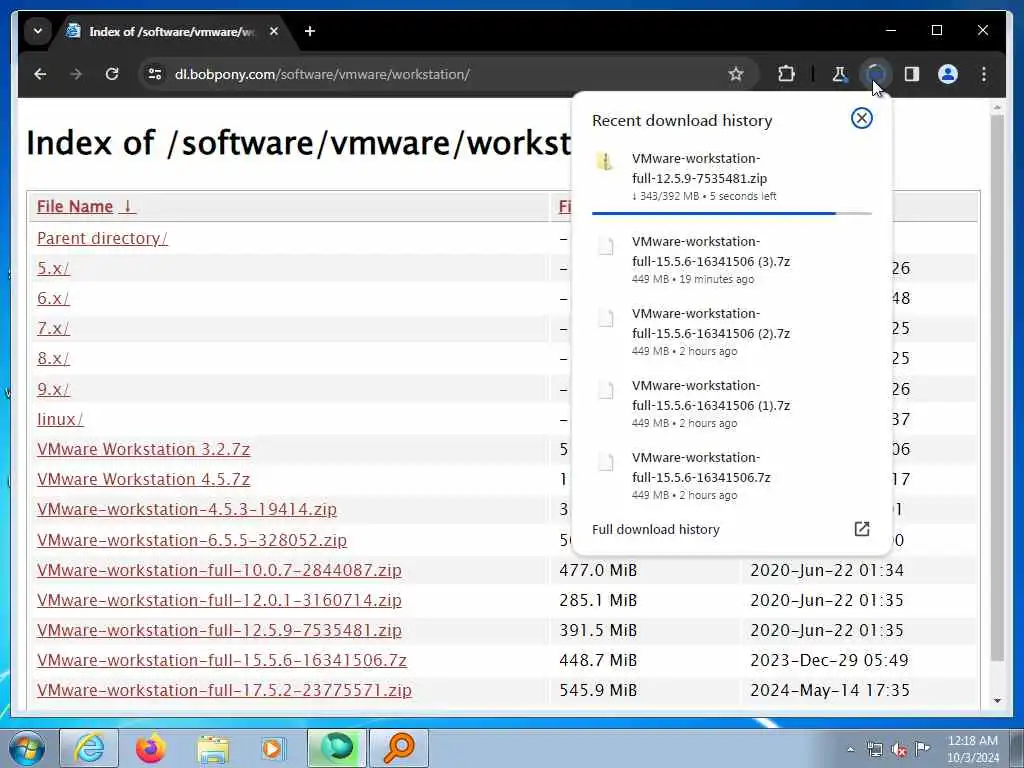This screenshot has width=1024, height=768.
Task: Open the side panel icon
Action: coord(912,74)
